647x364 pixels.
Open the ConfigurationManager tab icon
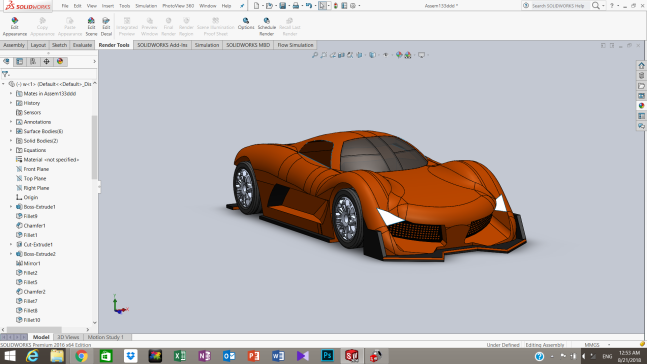33,61
